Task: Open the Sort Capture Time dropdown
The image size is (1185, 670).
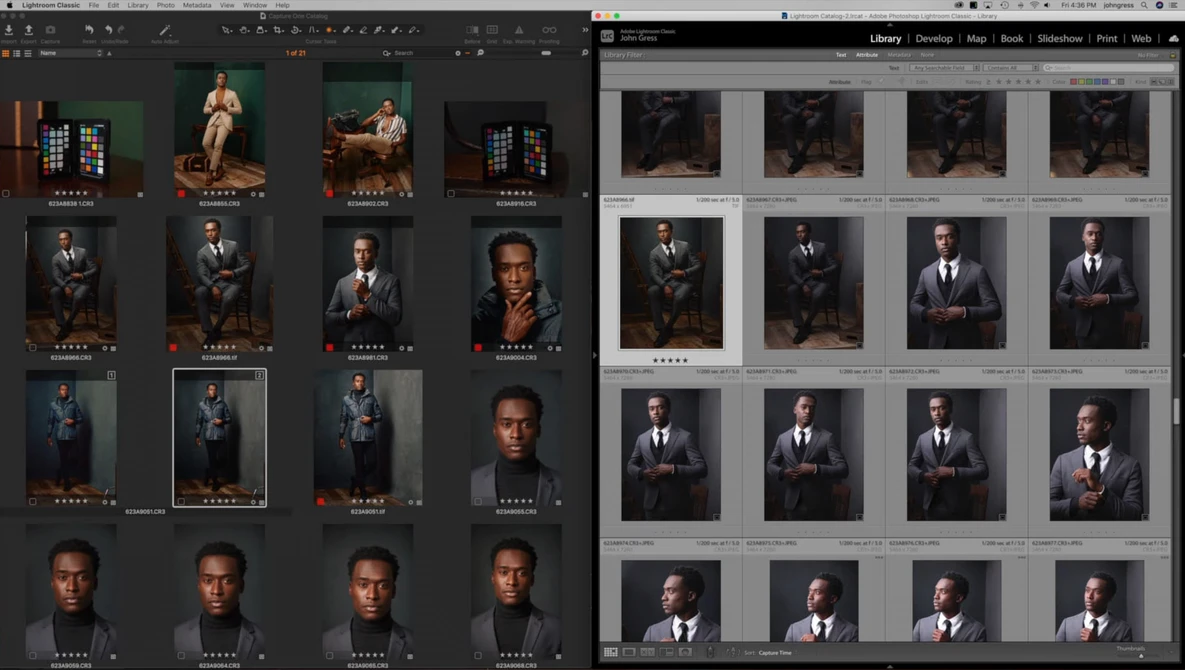Action: 775,653
